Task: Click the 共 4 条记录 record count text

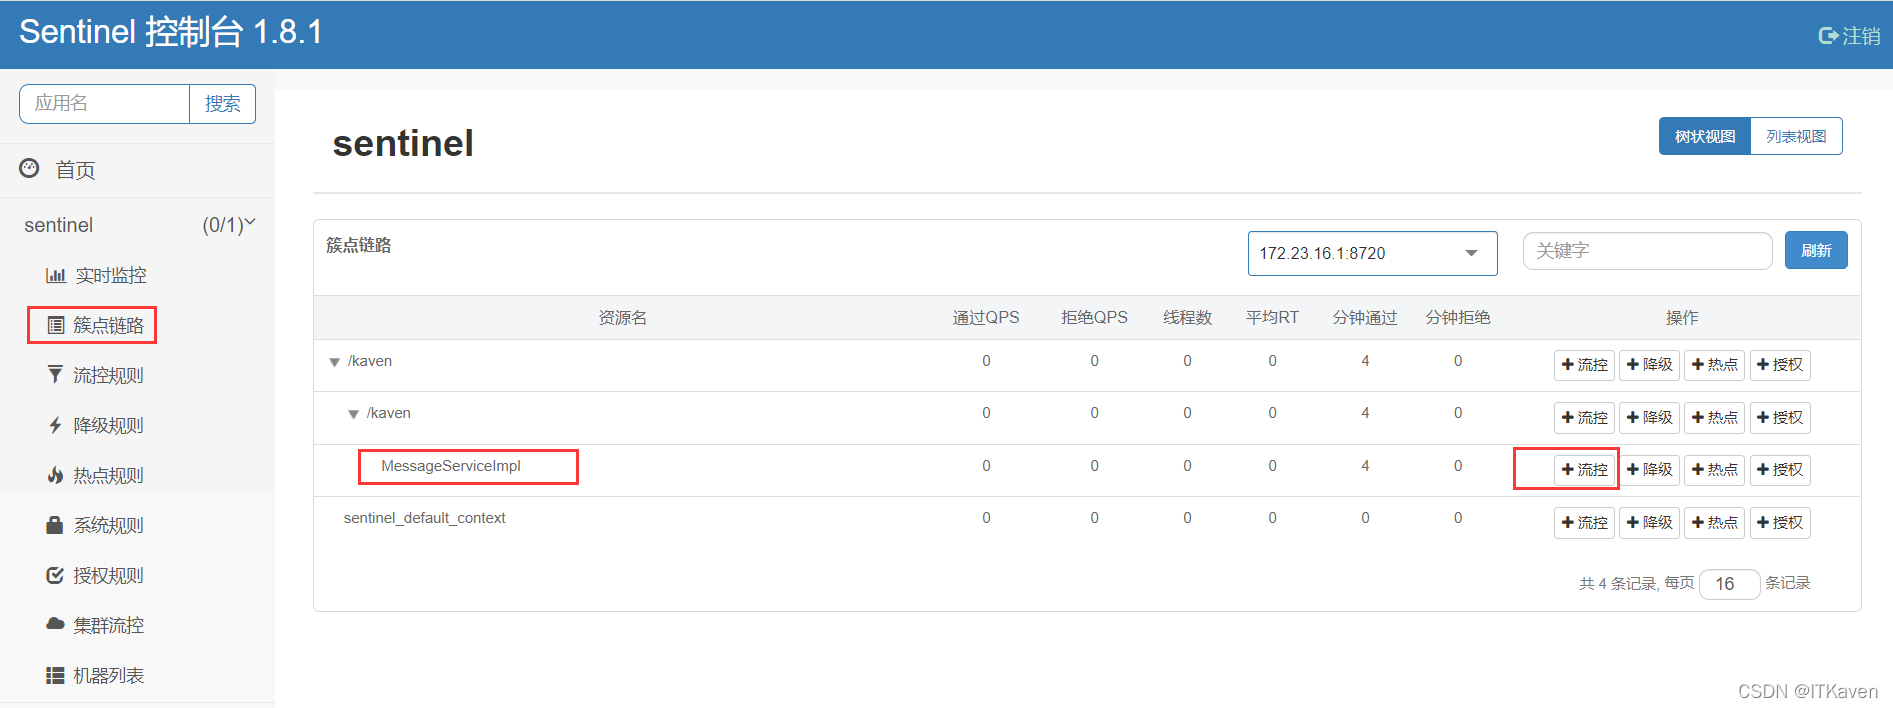Action: click(1618, 583)
